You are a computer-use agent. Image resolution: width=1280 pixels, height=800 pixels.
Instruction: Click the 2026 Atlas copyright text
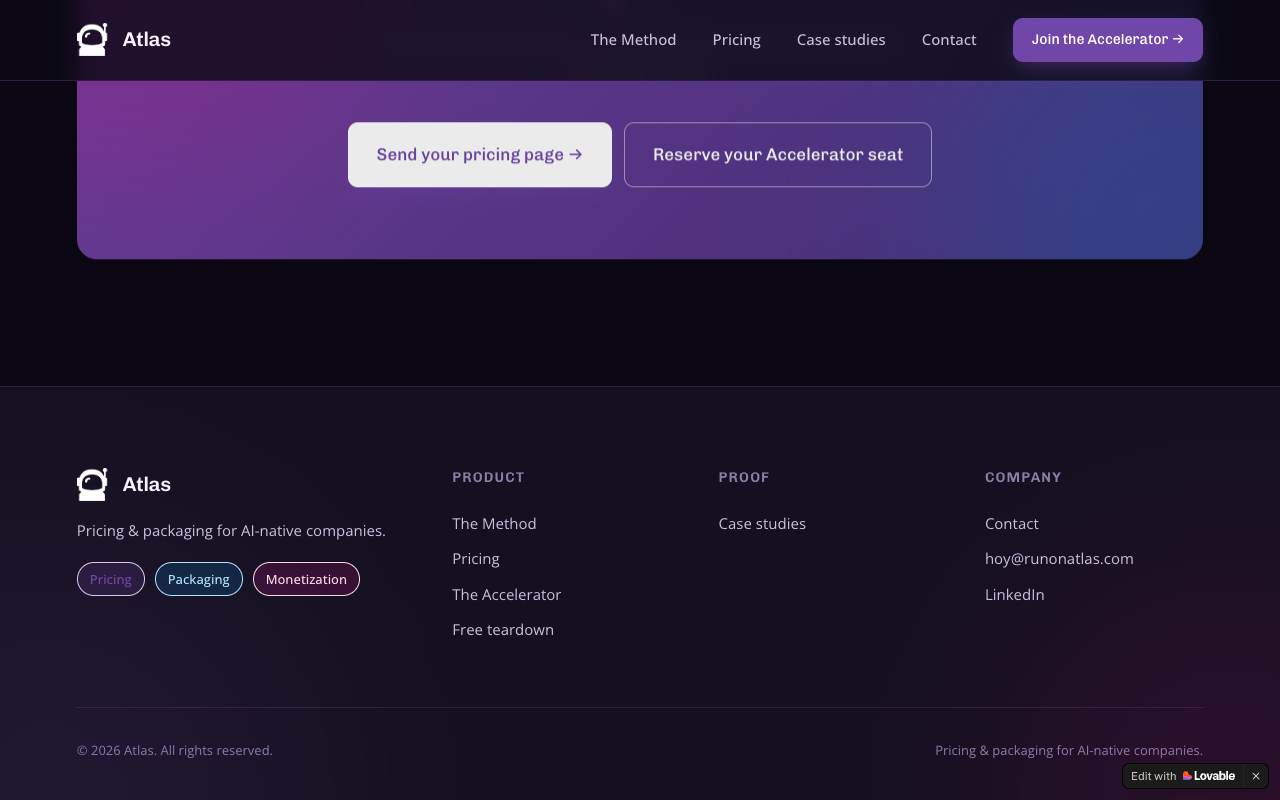(x=175, y=750)
